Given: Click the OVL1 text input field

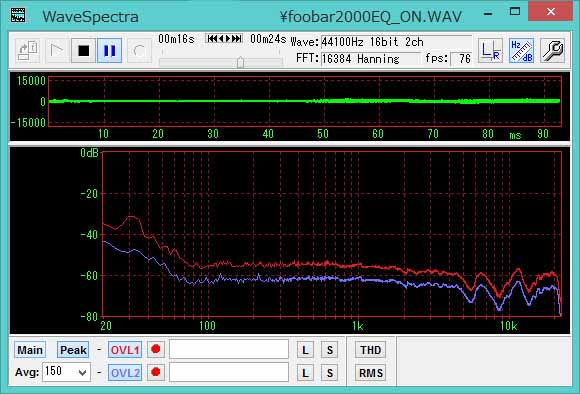Looking at the screenshot, I should click(x=229, y=349).
